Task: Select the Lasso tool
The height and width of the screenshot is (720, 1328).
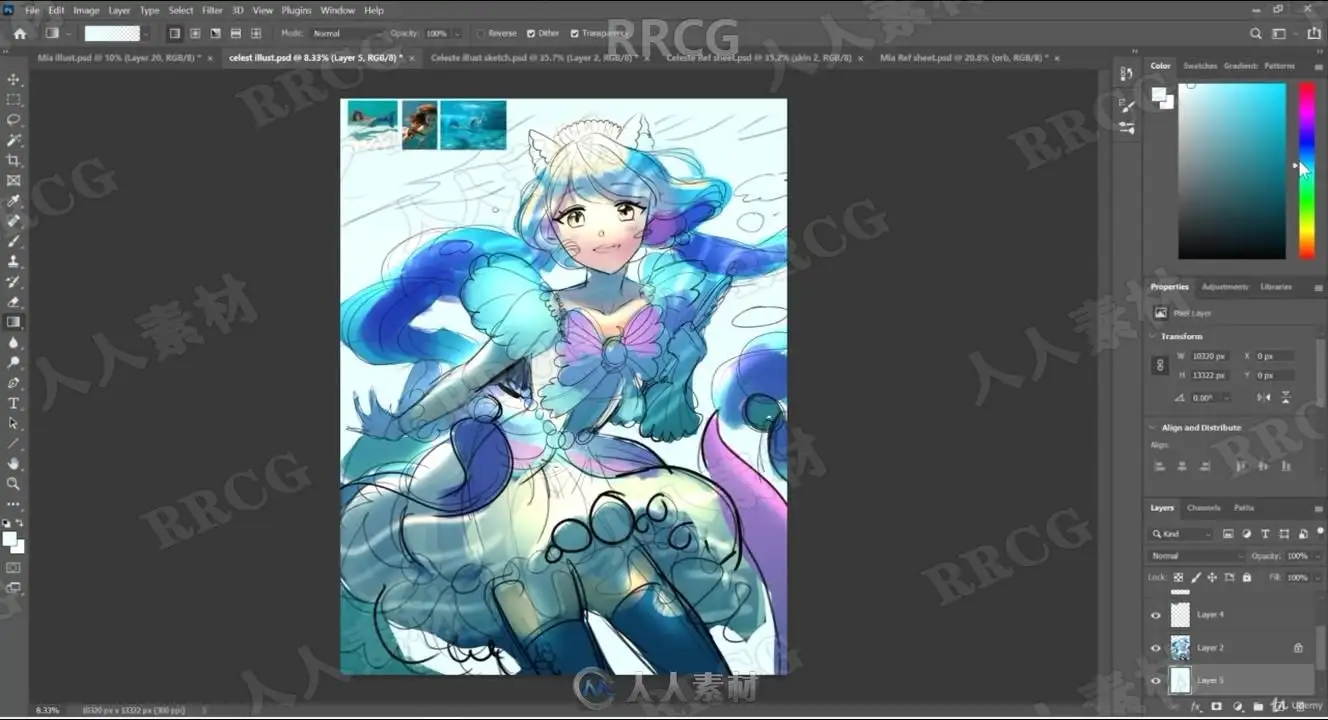Action: 13,119
